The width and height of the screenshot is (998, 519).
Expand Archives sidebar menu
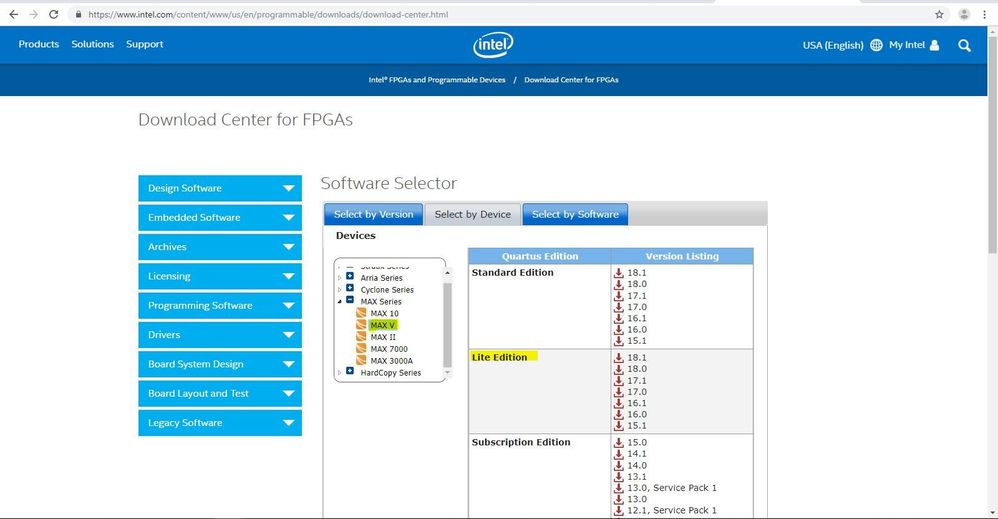pyautogui.click(x=220, y=247)
